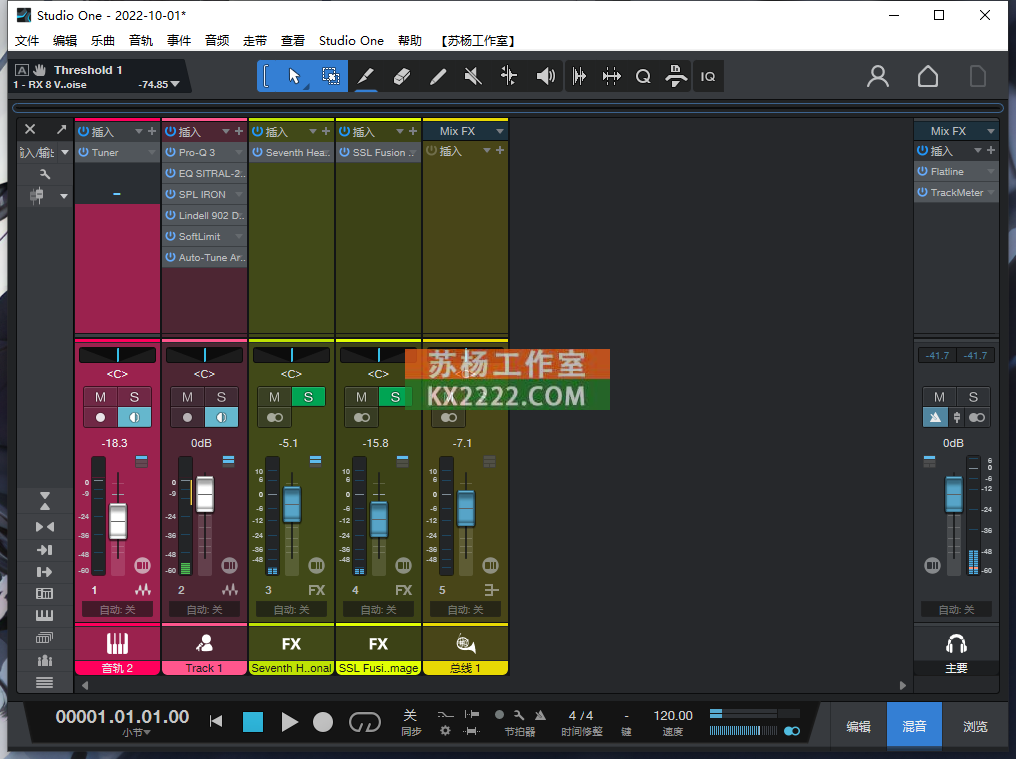Select the Range tool

(330, 76)
